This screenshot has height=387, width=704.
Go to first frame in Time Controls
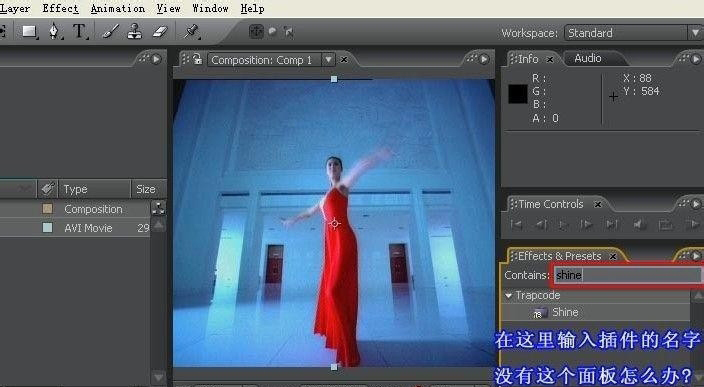pyautogui.click(x=516, y=224)
